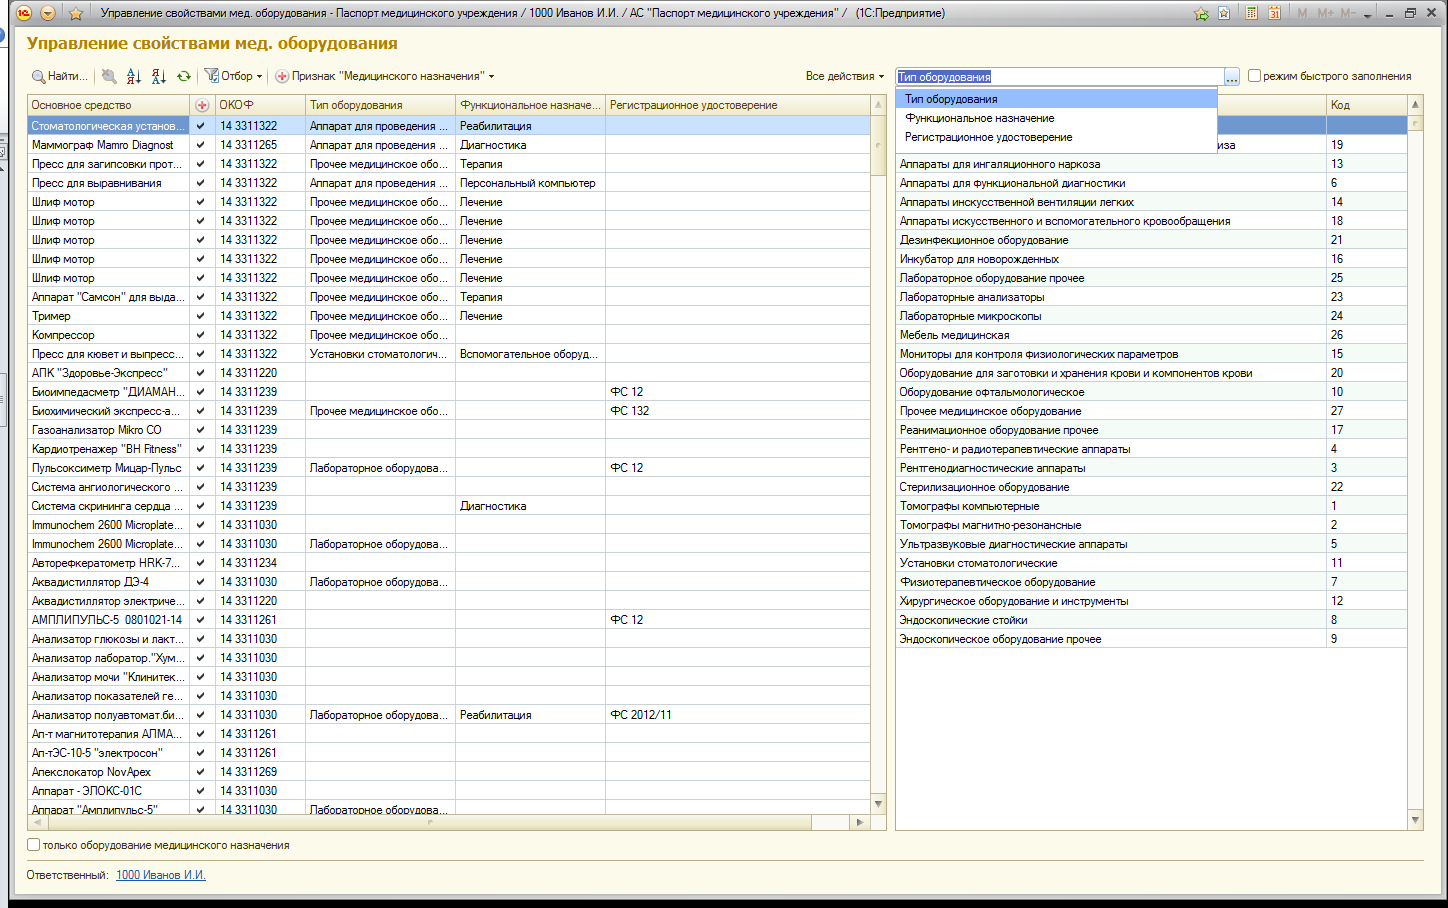Open responsible link '1000 Иванов И.И.'
Screen dimensions: 1448x908
pyautogui.click(x=160, y=875)
